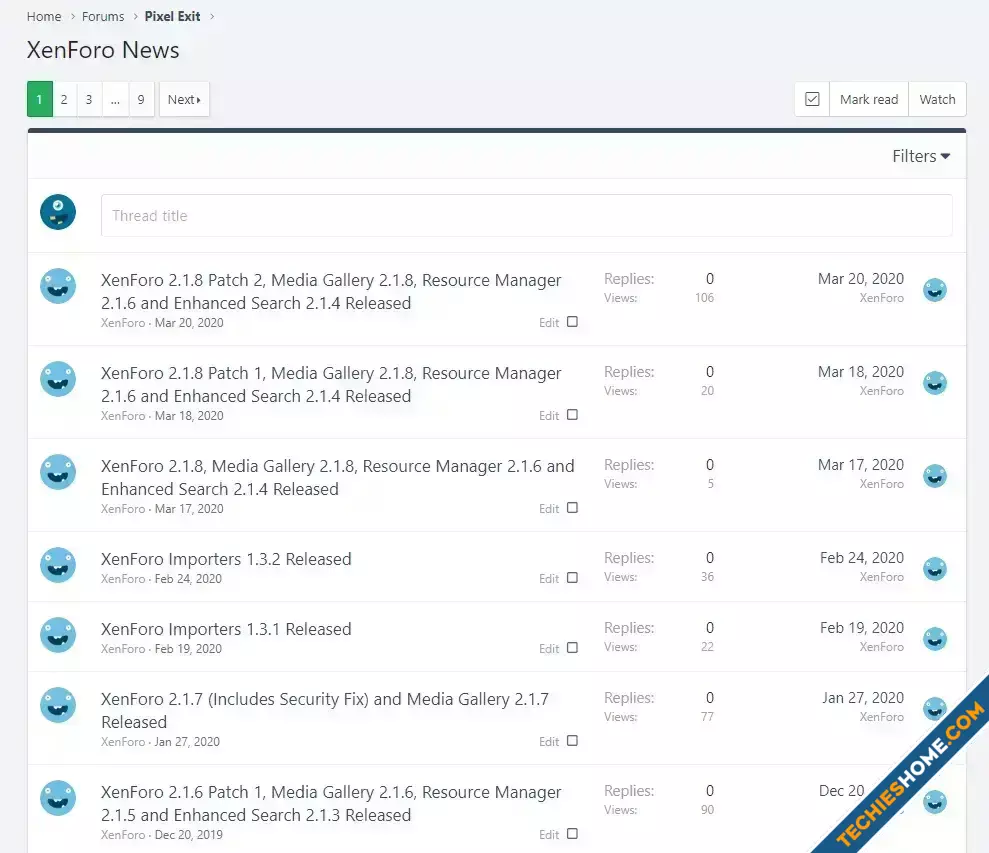Go to page 3
This screenshot has height=853, width=989.
89,99
